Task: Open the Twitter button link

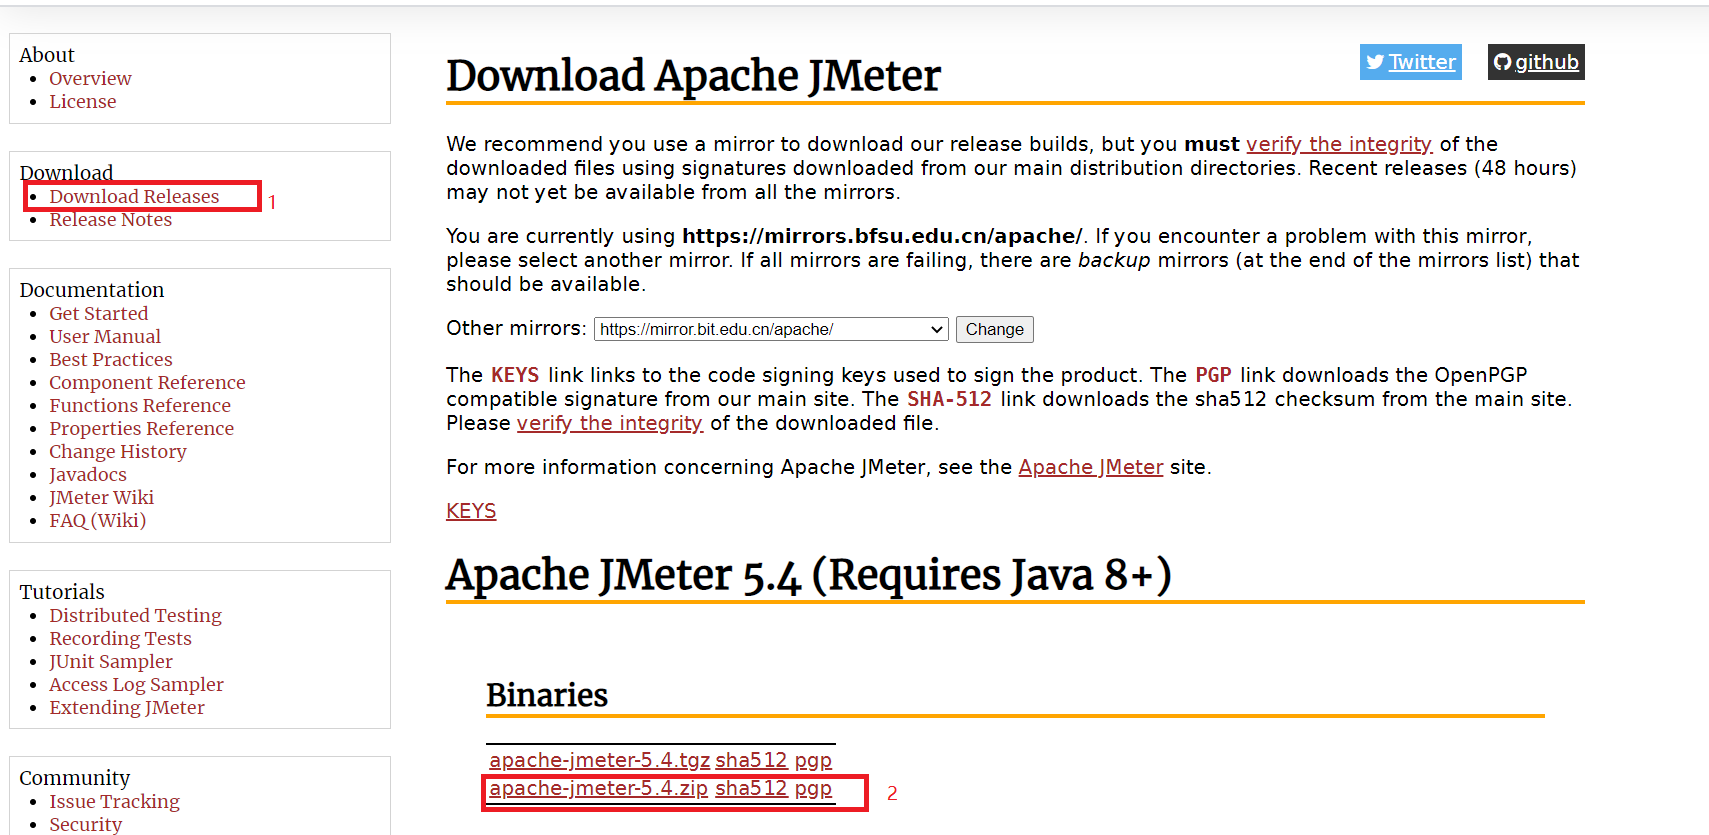Action: pos(1410,62)
